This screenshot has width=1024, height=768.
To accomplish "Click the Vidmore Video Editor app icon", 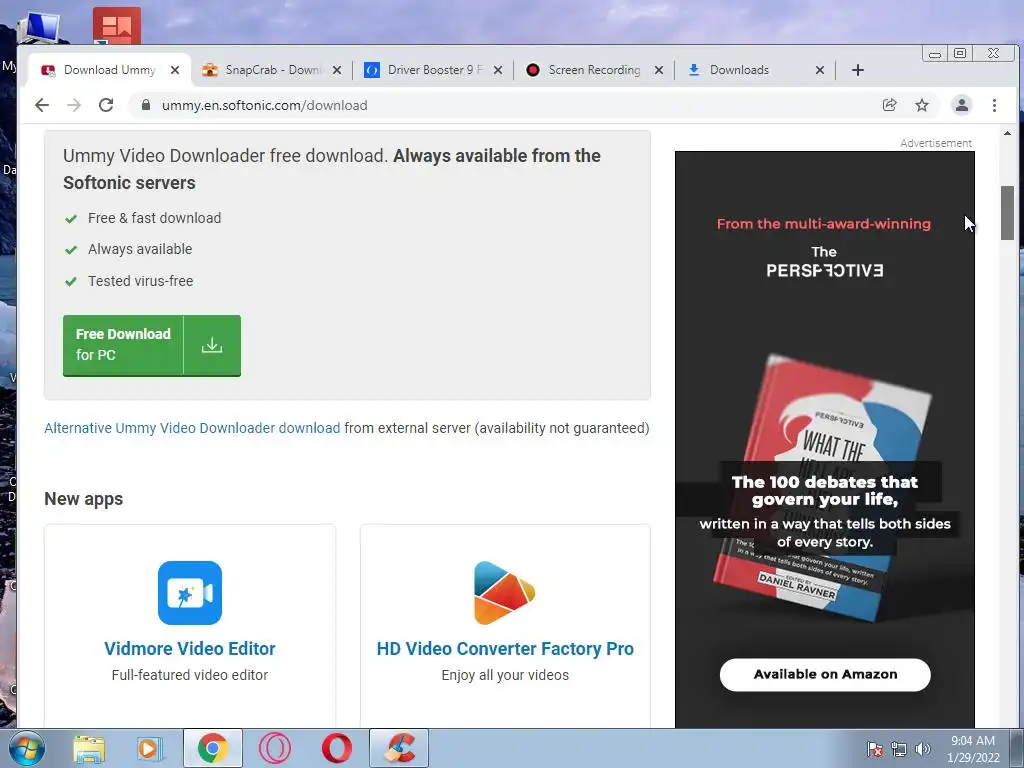I will coord(189,593).
